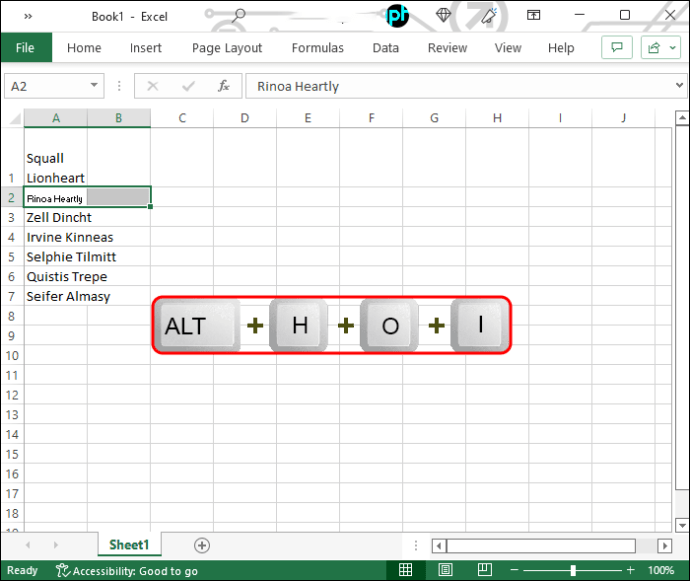Viewport: 690px width, 581px height.
Task: Expand the Share dropdown arrow
Action: [673, 47]
